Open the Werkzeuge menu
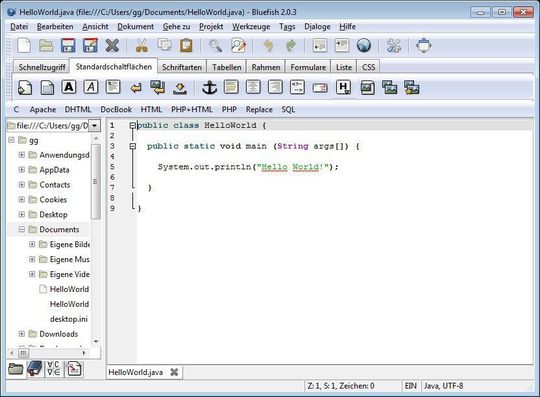 tap(251, 27)
